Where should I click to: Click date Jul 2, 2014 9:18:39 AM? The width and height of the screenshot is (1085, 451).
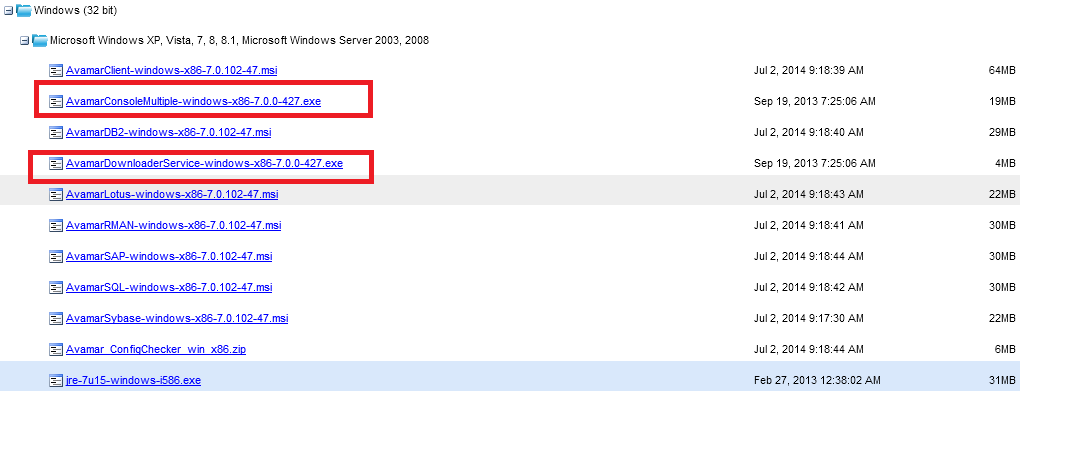[x=809, y=71]
